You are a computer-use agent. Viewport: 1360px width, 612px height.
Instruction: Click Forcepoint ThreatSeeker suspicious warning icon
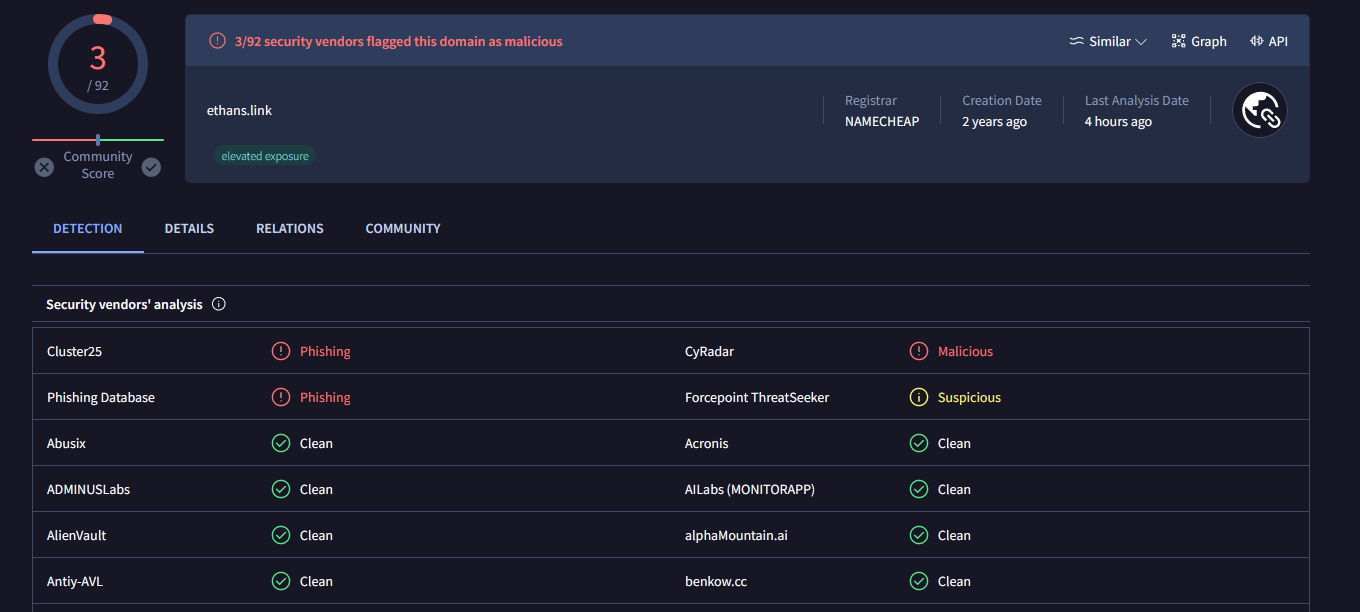coord(918,397)
